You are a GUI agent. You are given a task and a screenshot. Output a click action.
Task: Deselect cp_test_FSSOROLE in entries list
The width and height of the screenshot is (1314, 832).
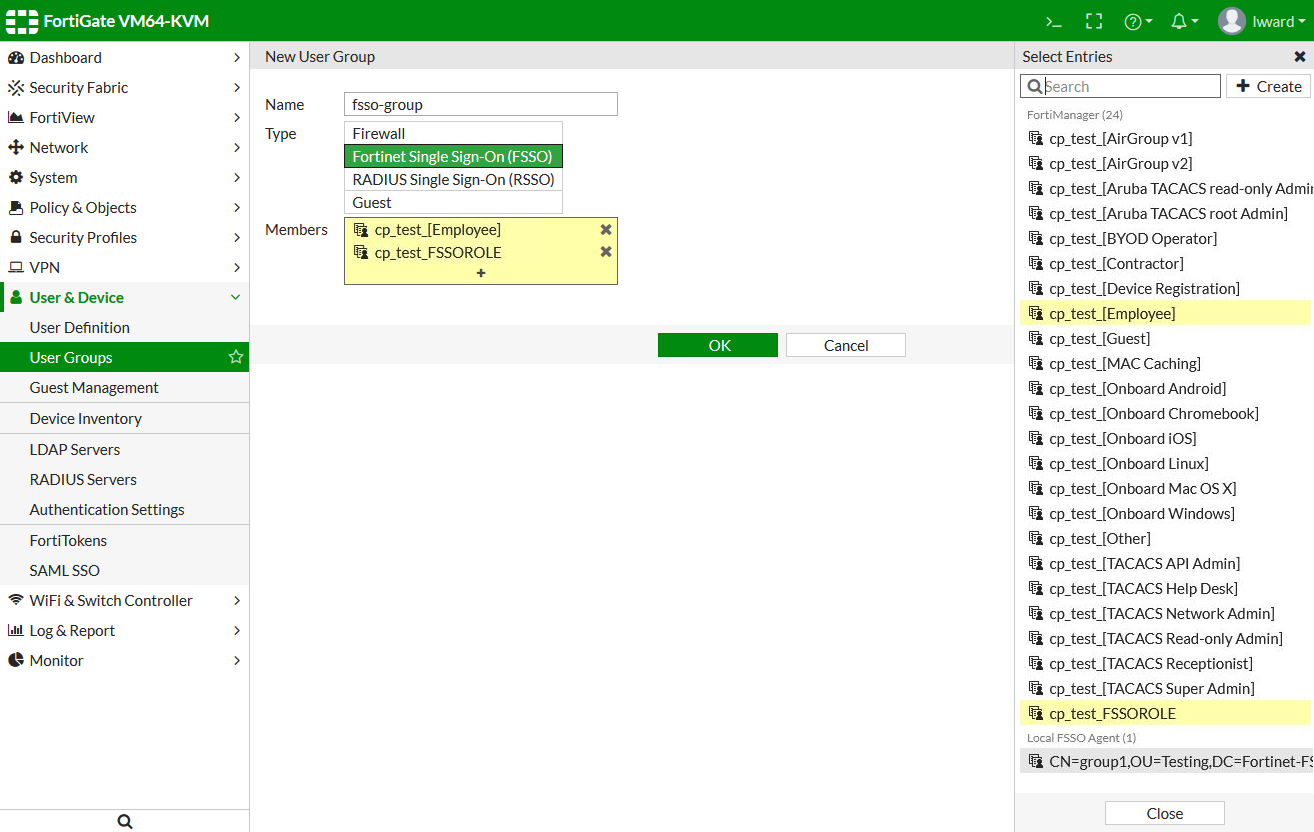(1165, 714)
